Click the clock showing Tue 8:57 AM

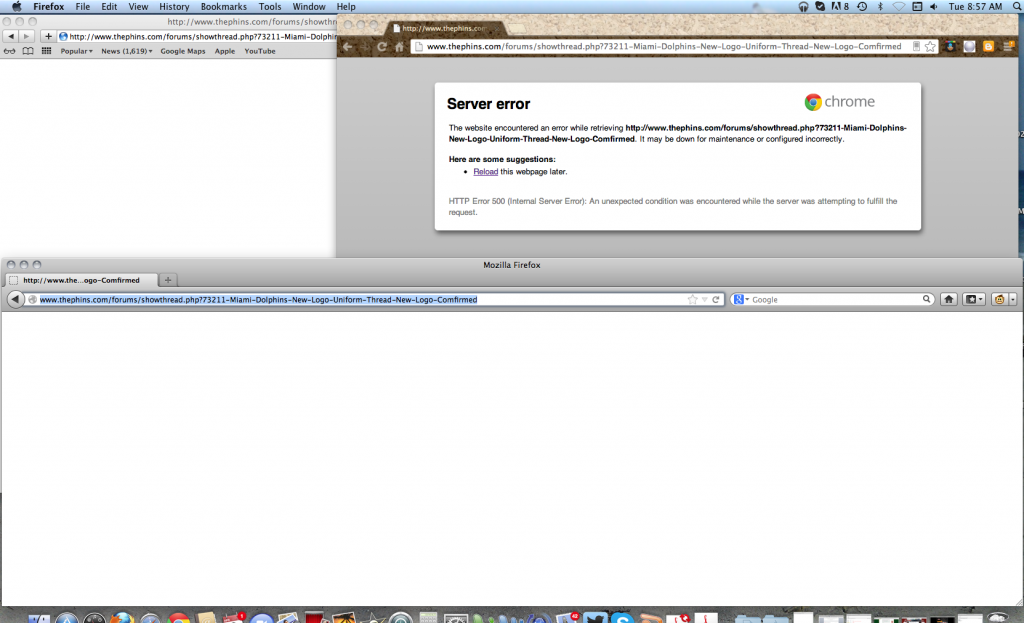[975, 7]
